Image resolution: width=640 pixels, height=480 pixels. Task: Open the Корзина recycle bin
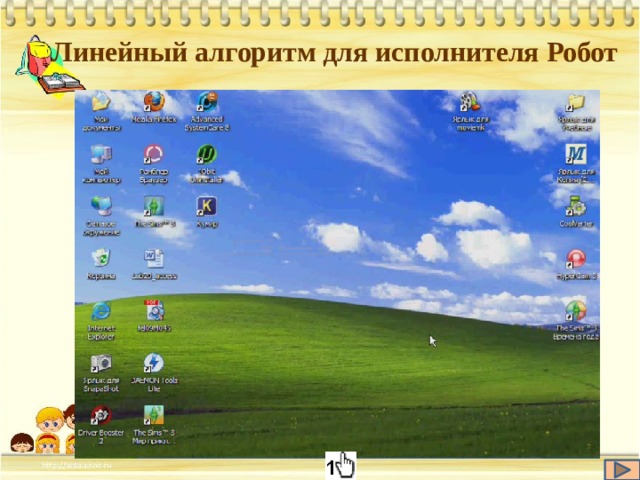101,258
